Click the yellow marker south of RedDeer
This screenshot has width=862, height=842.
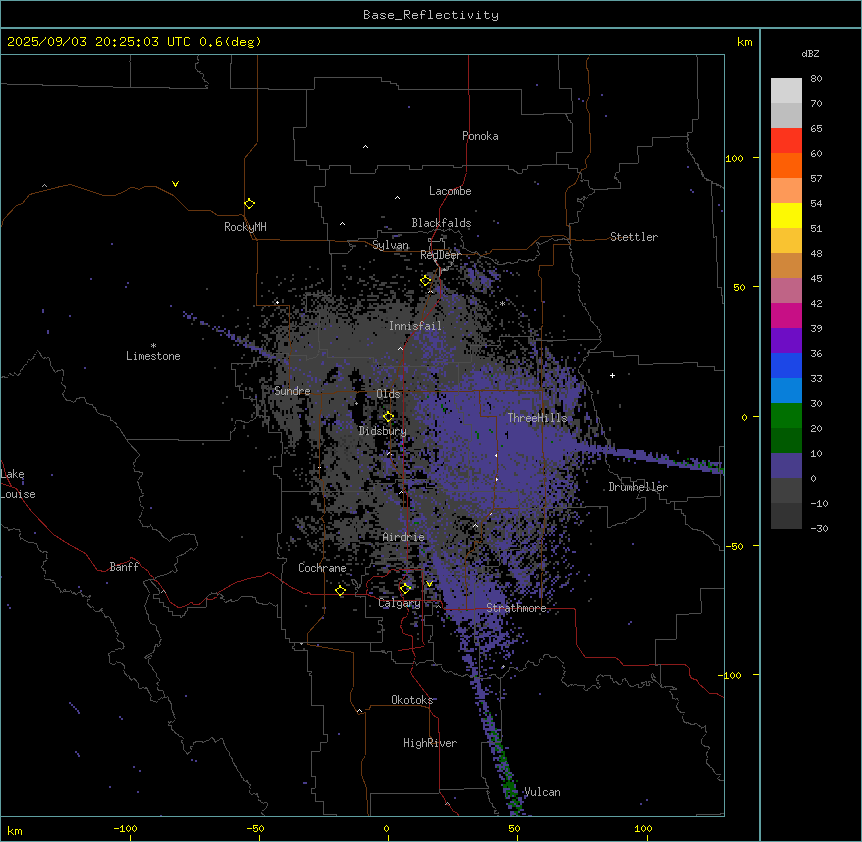pyautogui.click(x=426, y=281)
